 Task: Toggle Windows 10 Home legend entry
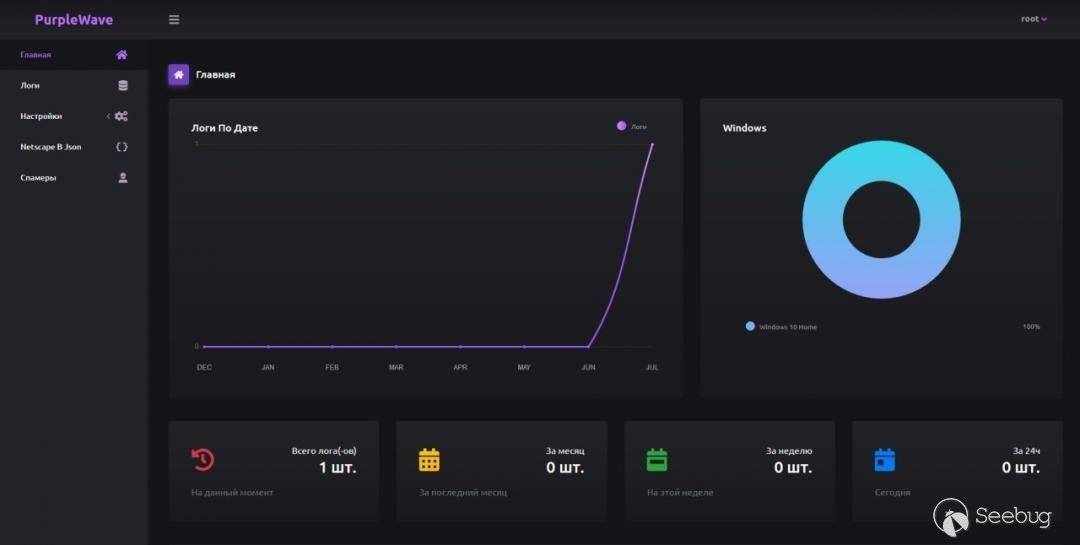pos(781,327)
